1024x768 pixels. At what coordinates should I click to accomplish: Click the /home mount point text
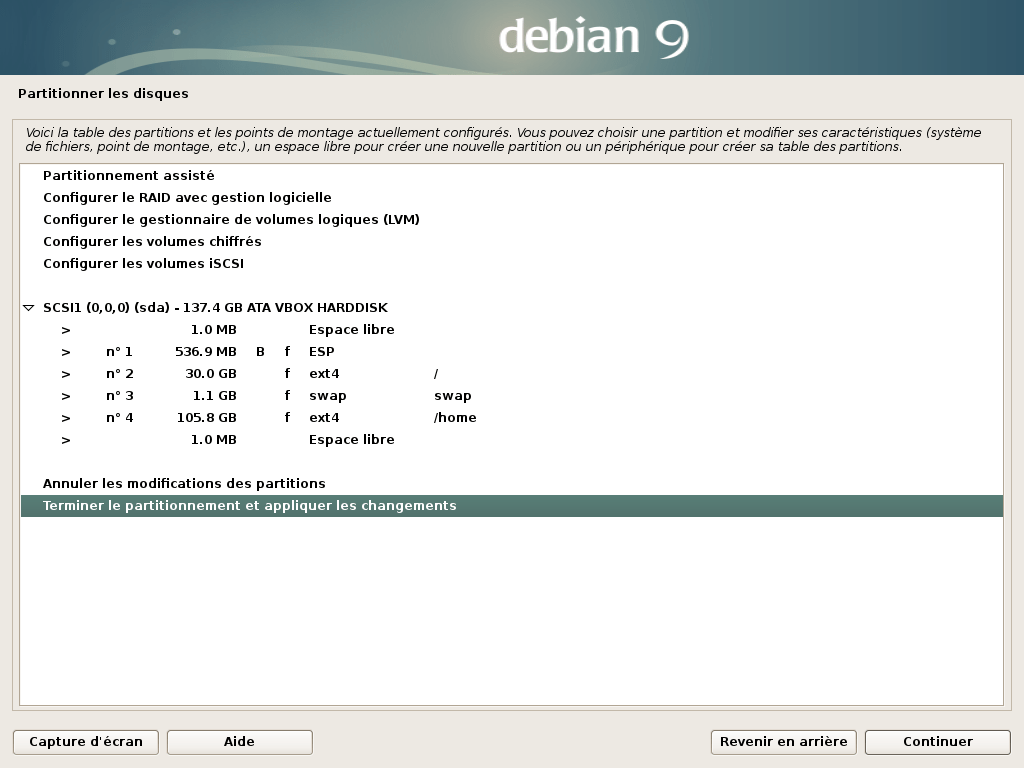(455, 418)
